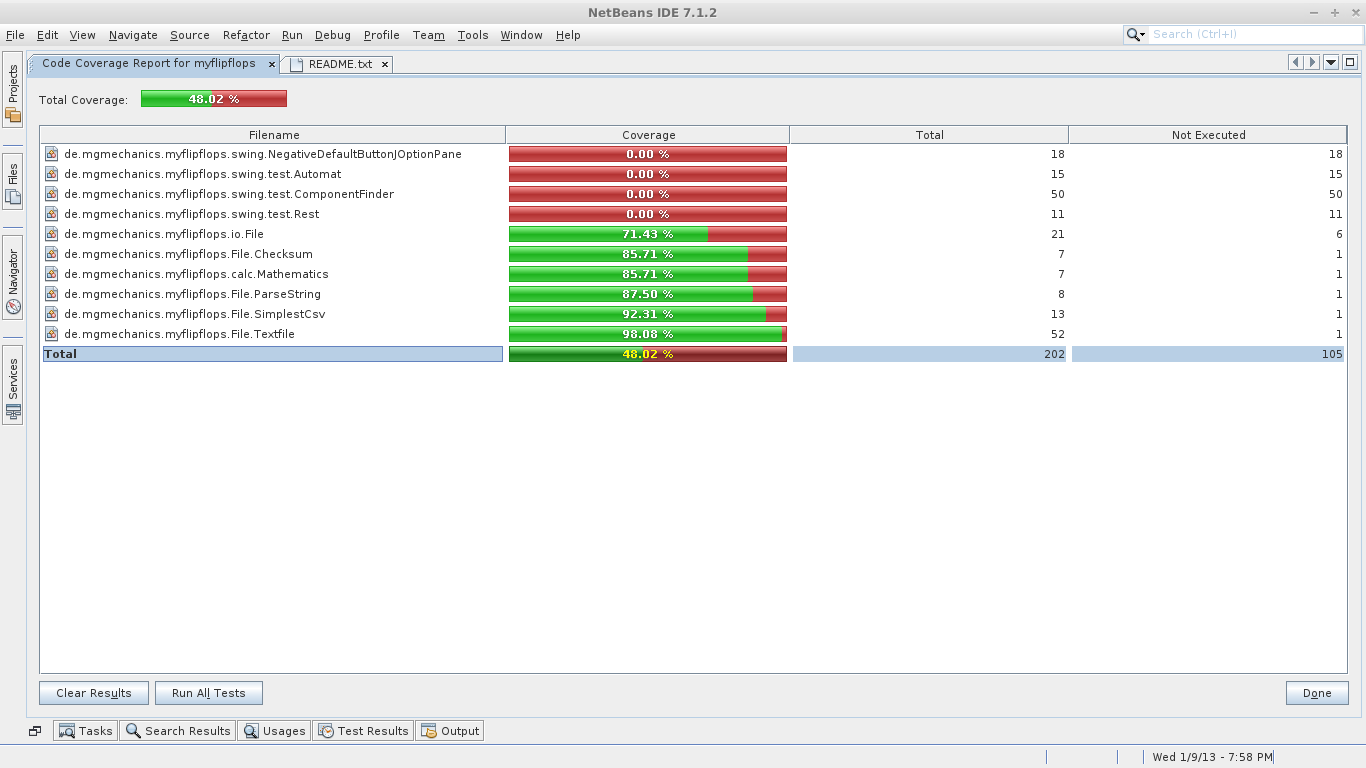The height and width of the screenshot is (768, 1366).
Task: Show opened documents list dropdown
Action: tap(1331, 62)
